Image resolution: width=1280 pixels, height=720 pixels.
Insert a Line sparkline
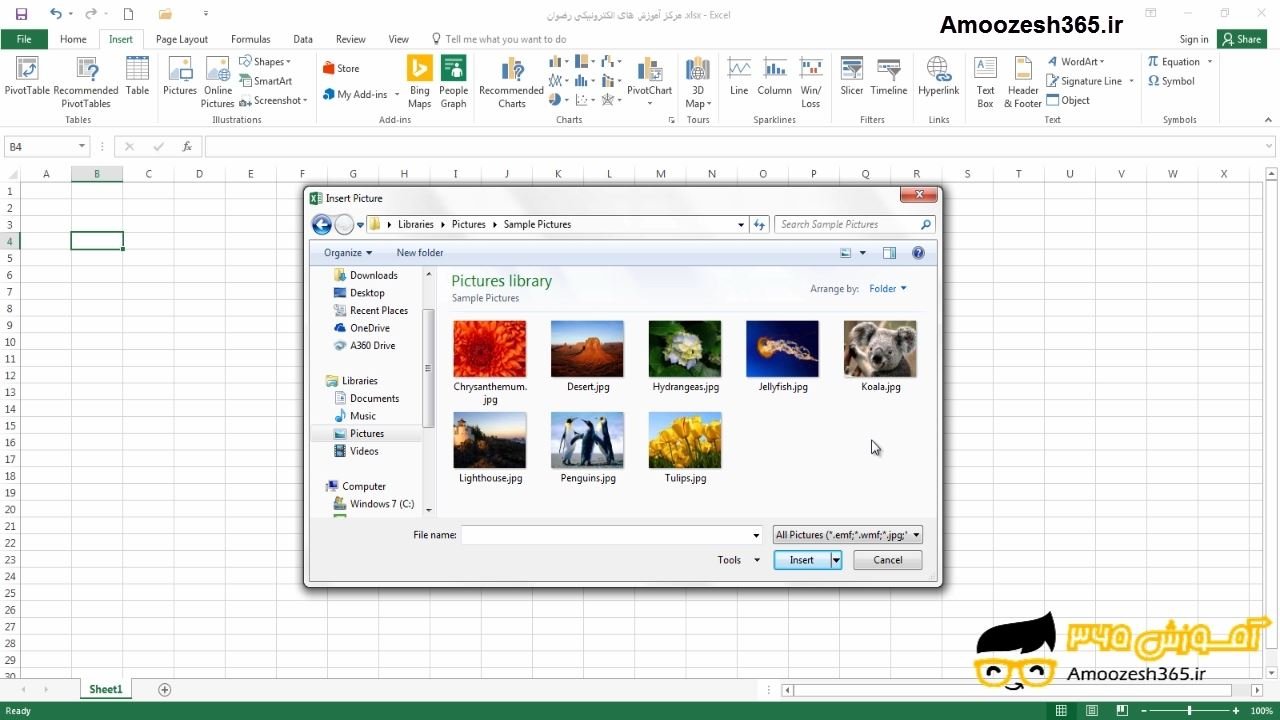(739, 76)
